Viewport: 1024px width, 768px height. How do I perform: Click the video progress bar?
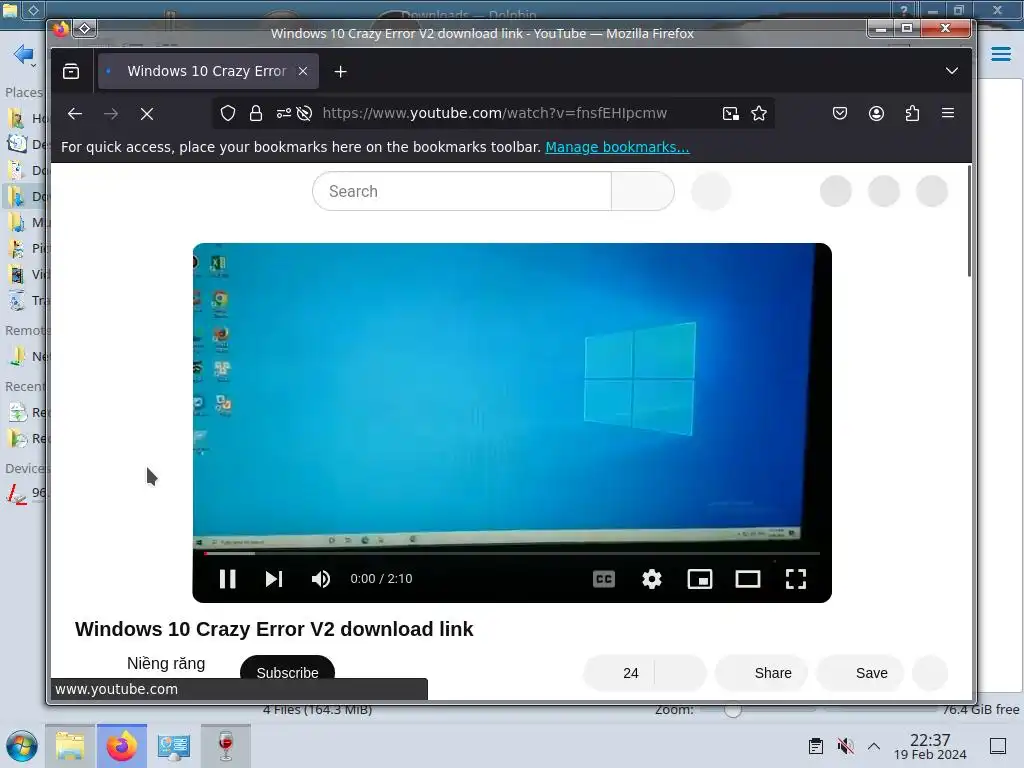(511, 553)
